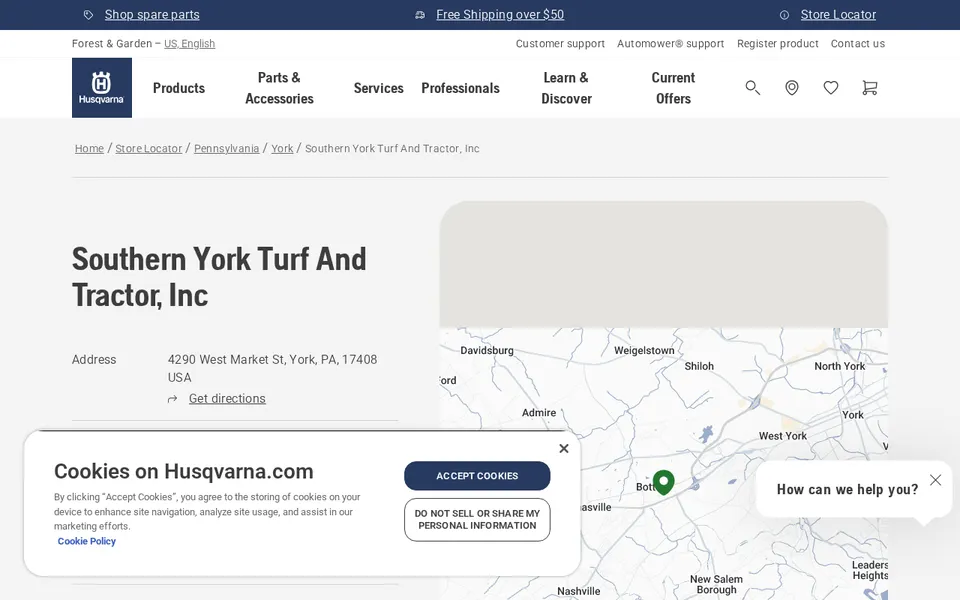Click the Nashville label on the map
This screenshot has height=600, width=960.
tap(579, 591)
